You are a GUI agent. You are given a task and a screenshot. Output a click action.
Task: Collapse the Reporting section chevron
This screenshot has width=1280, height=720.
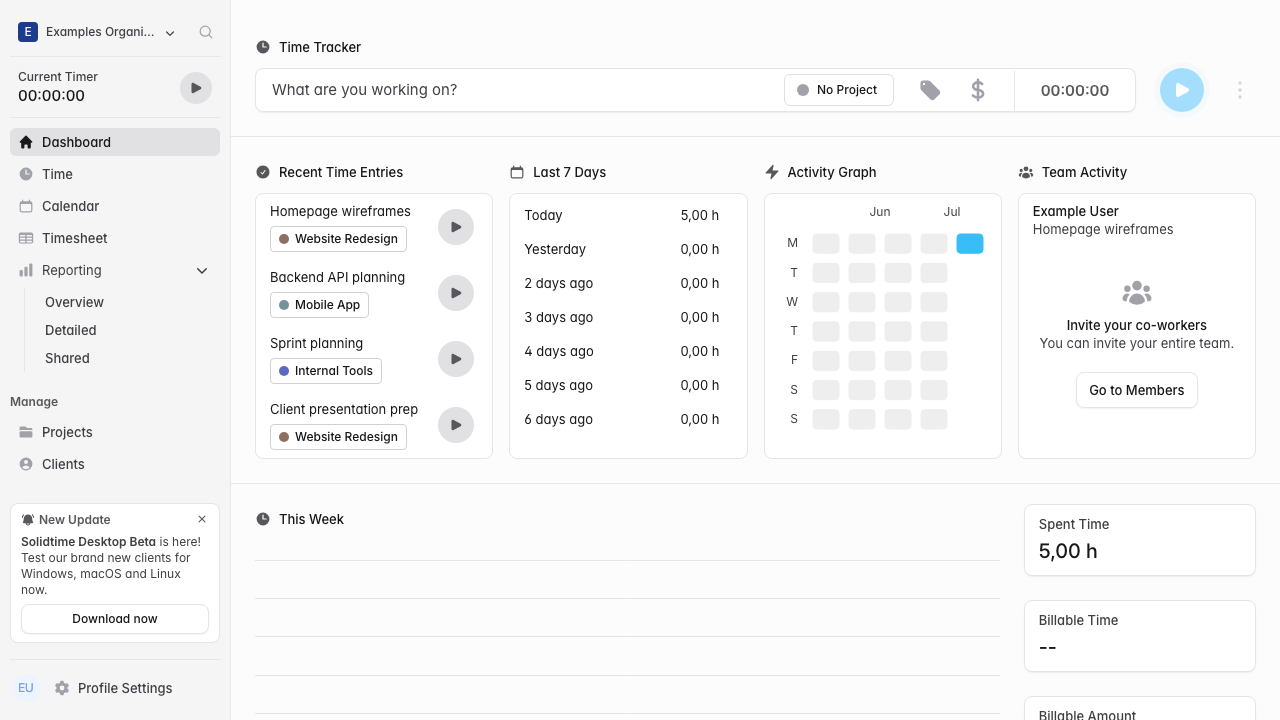[x=202, y=270]
